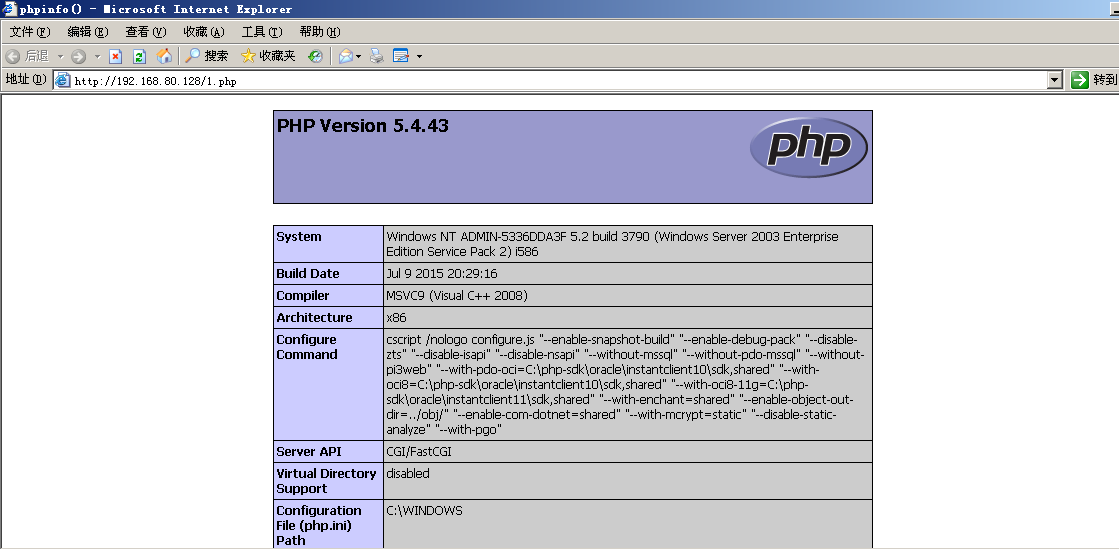Click the Server API label cell
Viewport: 1119px width, 549px height.
[329, 452]
